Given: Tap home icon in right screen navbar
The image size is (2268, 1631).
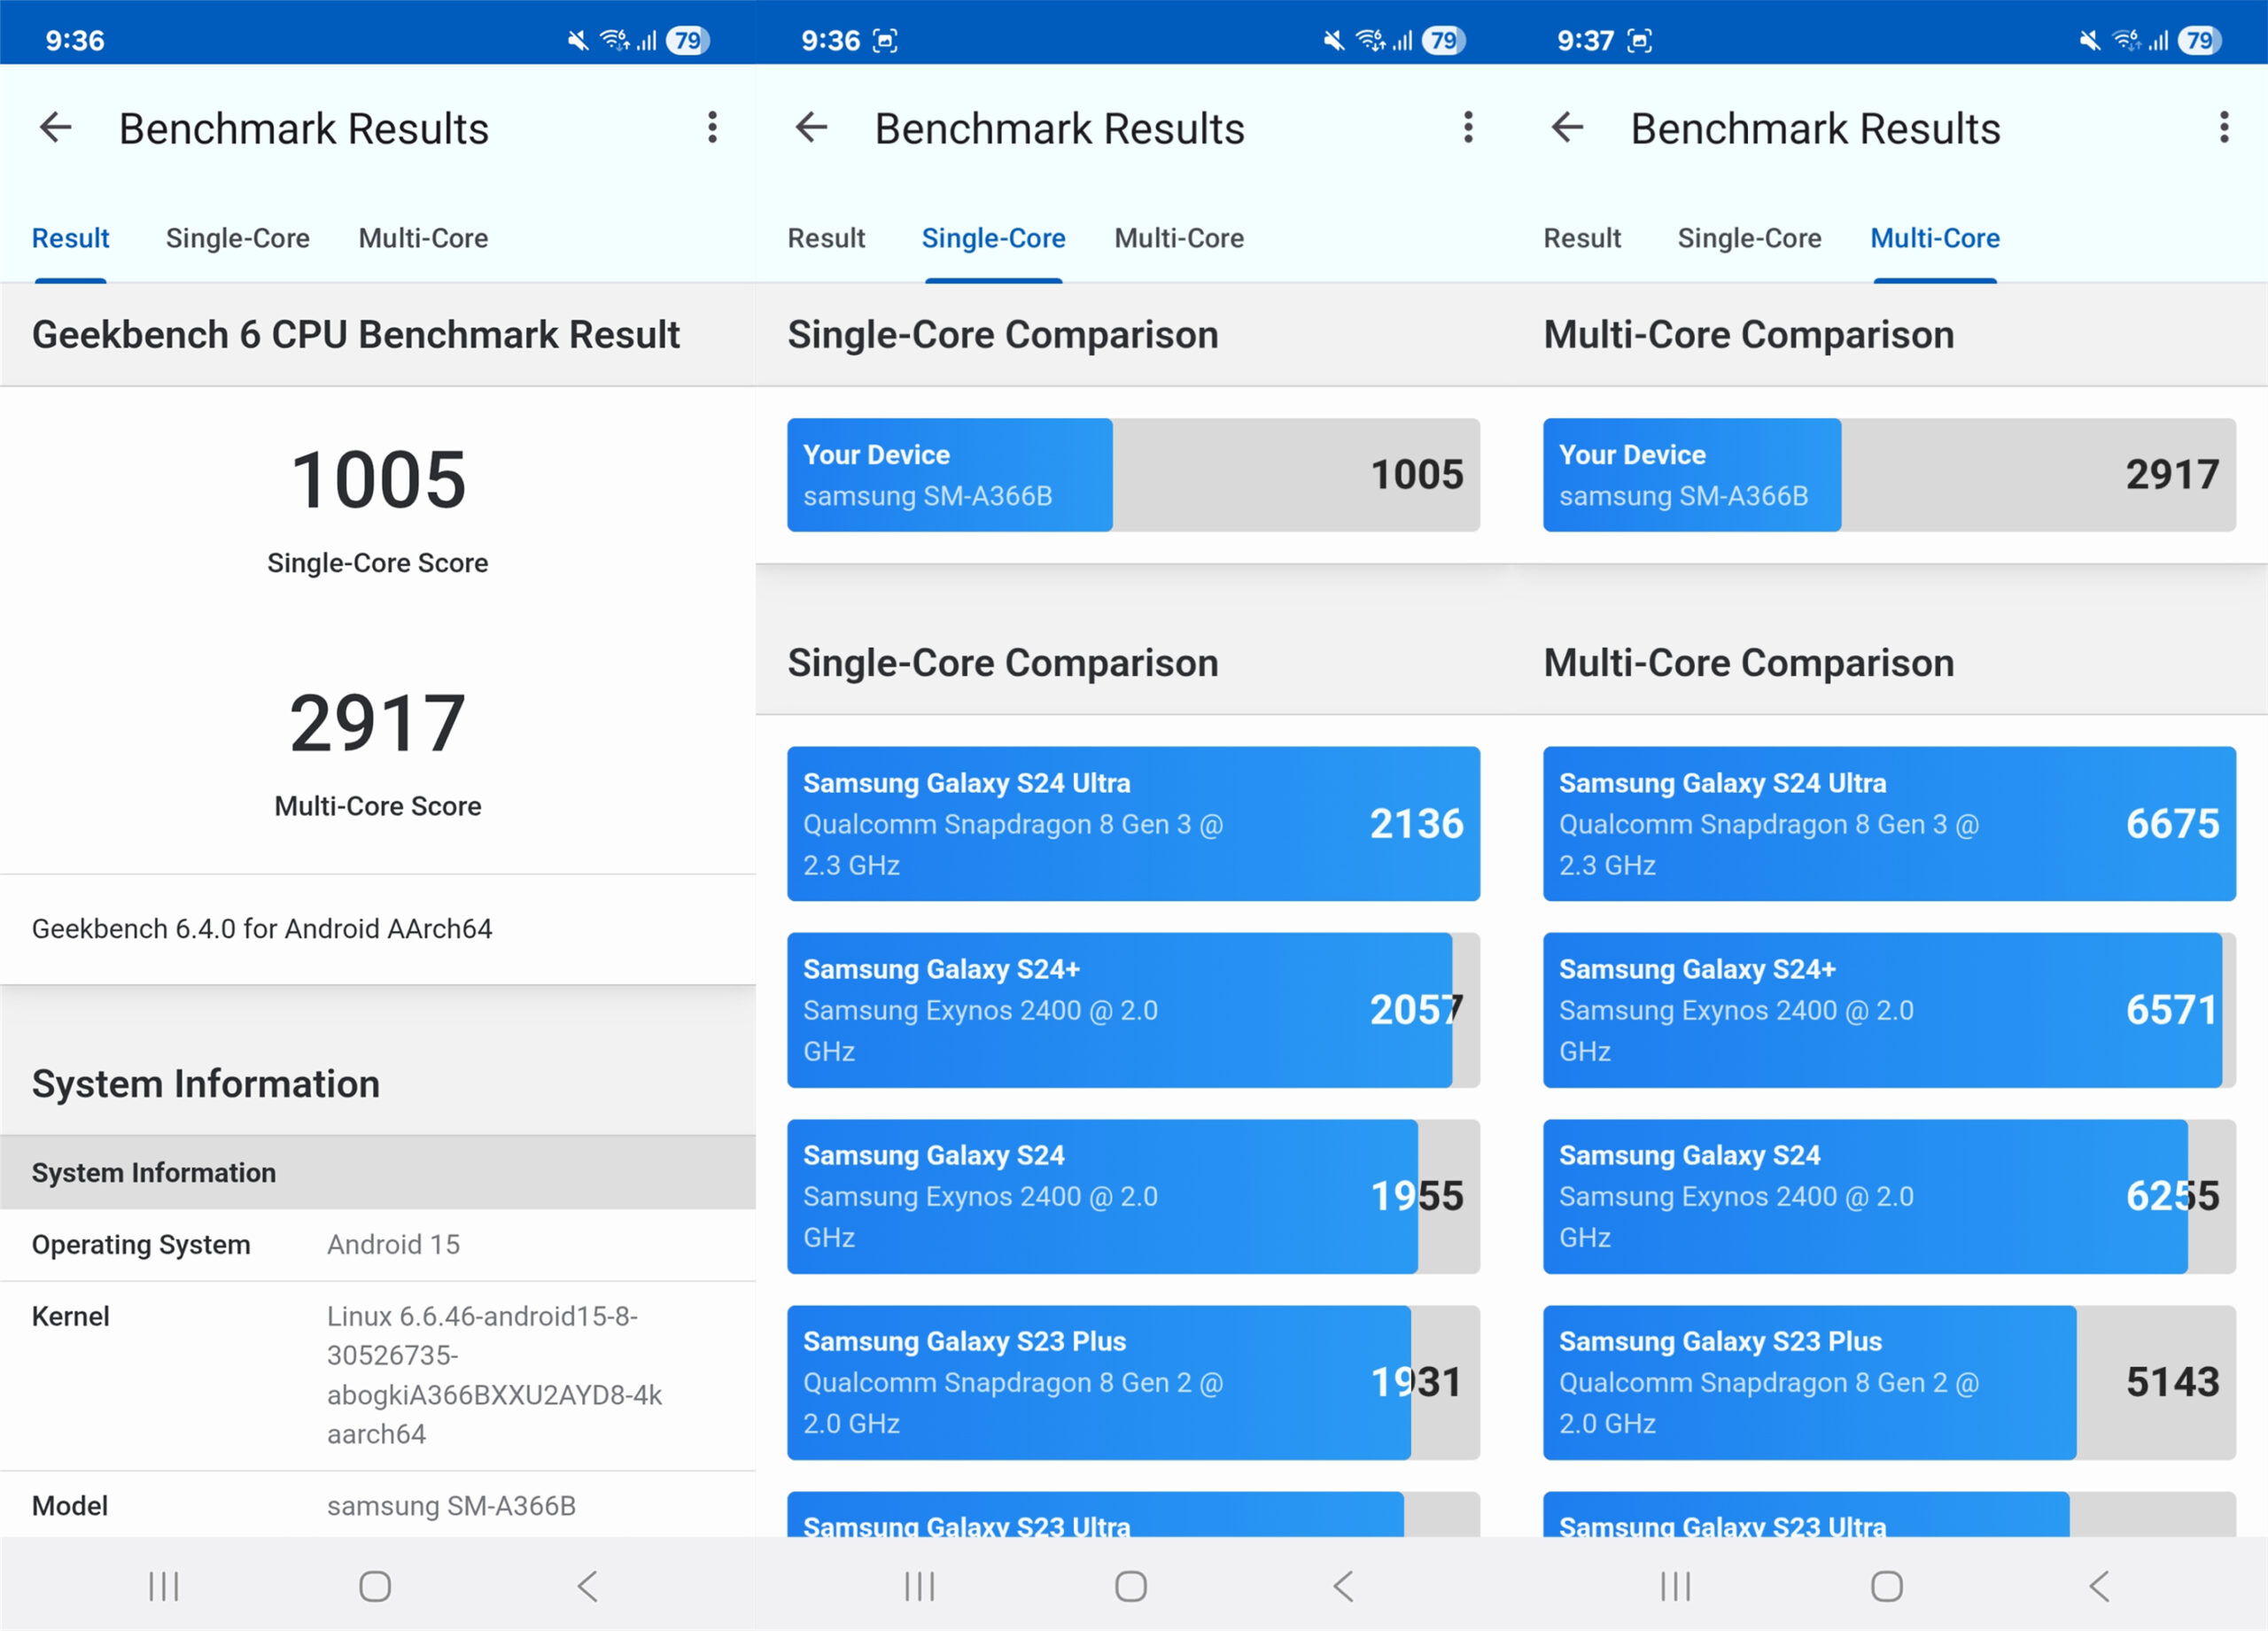Looking at the screenshot, I should coord(1887,1586).
